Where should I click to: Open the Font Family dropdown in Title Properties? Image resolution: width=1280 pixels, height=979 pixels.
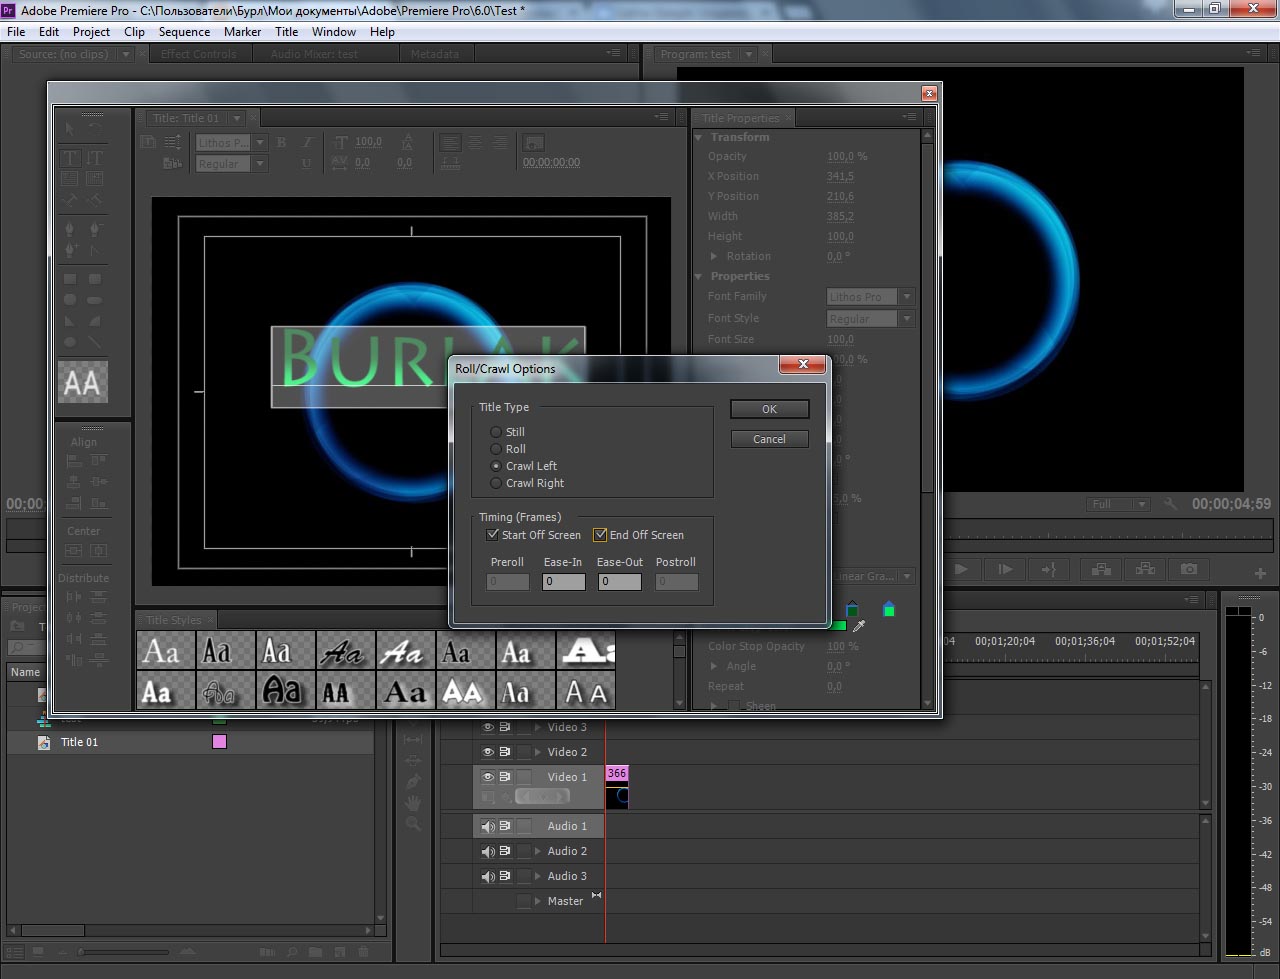pyautogui.click(x=870, y=297)
